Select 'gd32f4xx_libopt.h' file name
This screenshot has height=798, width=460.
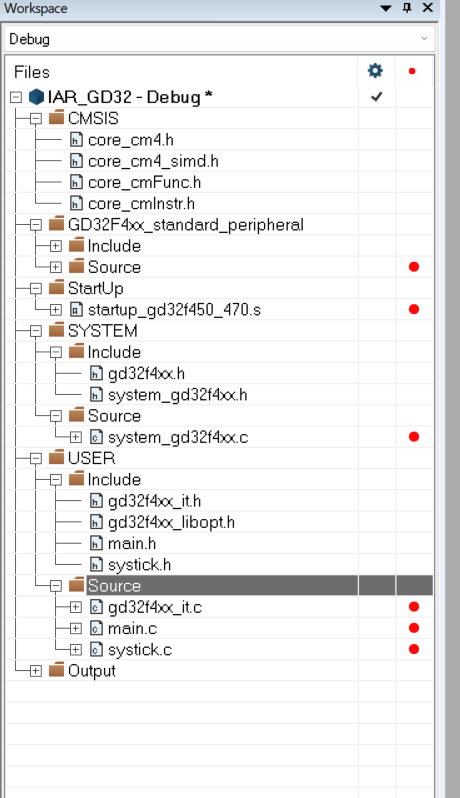tap(171, 522)
